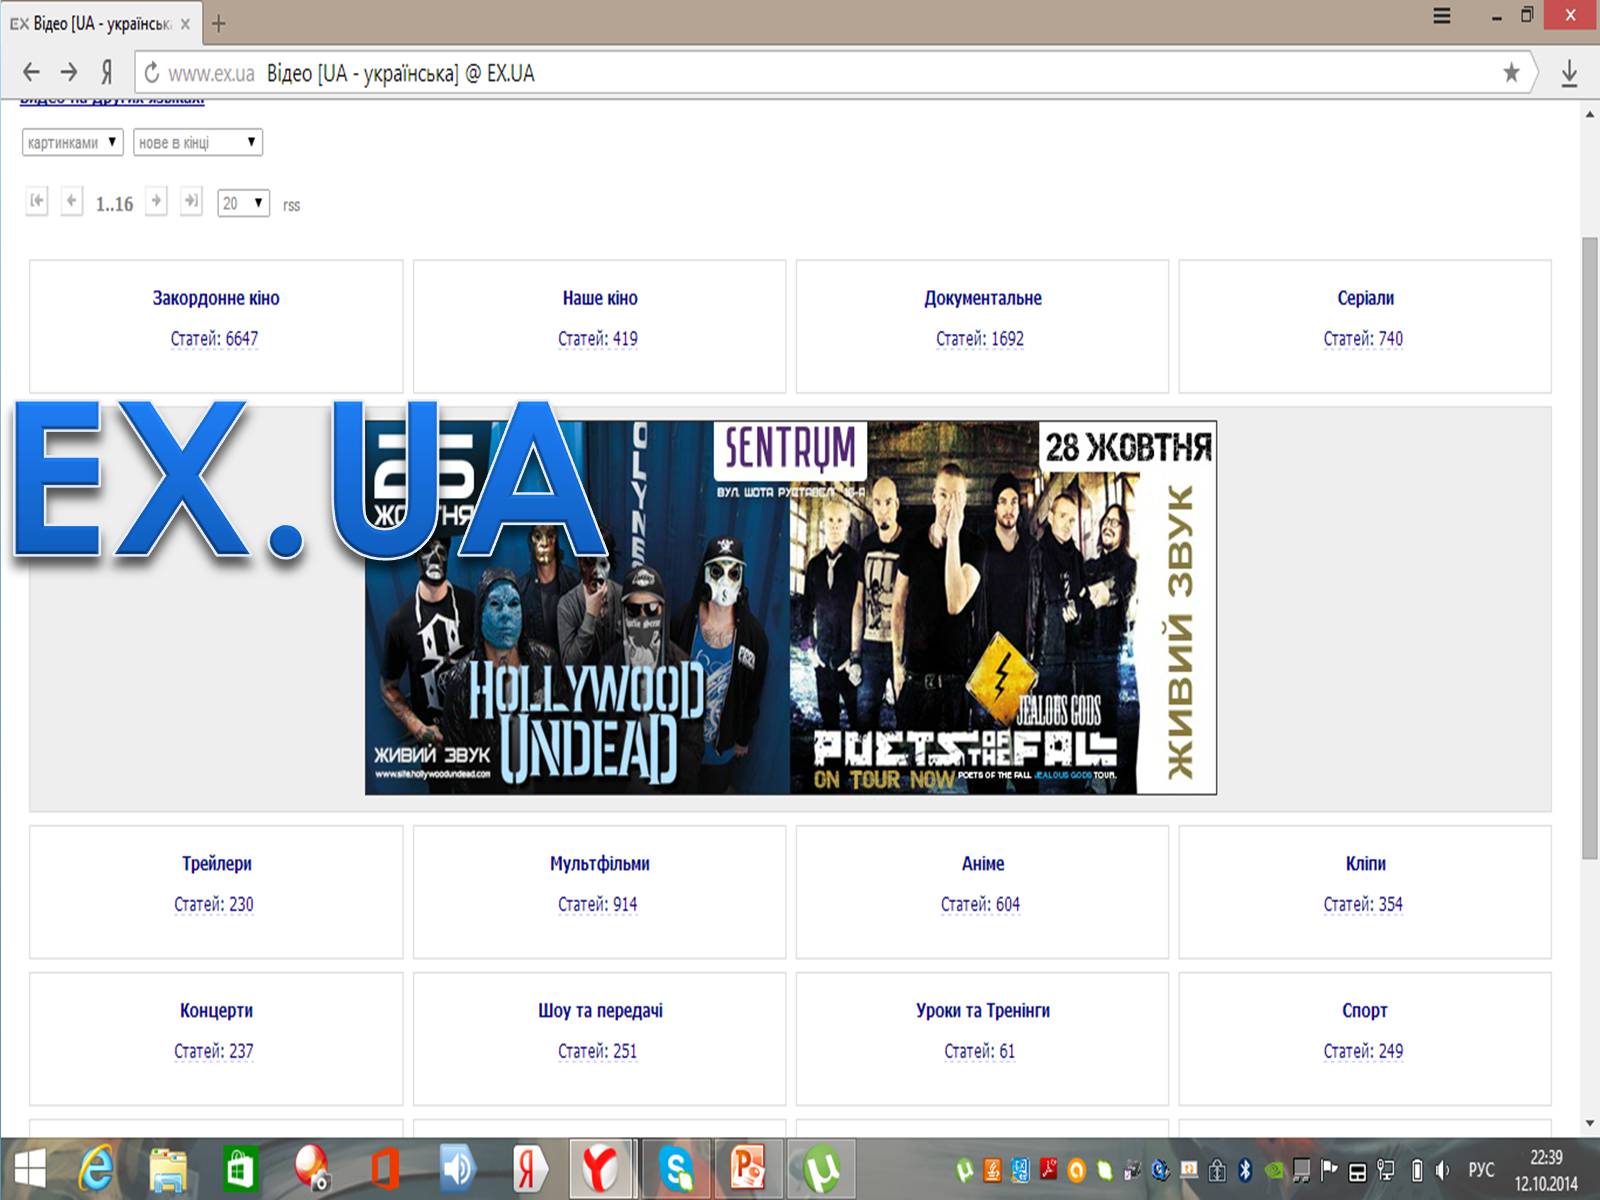Click the NVIDIA tray icon

[1274, 1169]
